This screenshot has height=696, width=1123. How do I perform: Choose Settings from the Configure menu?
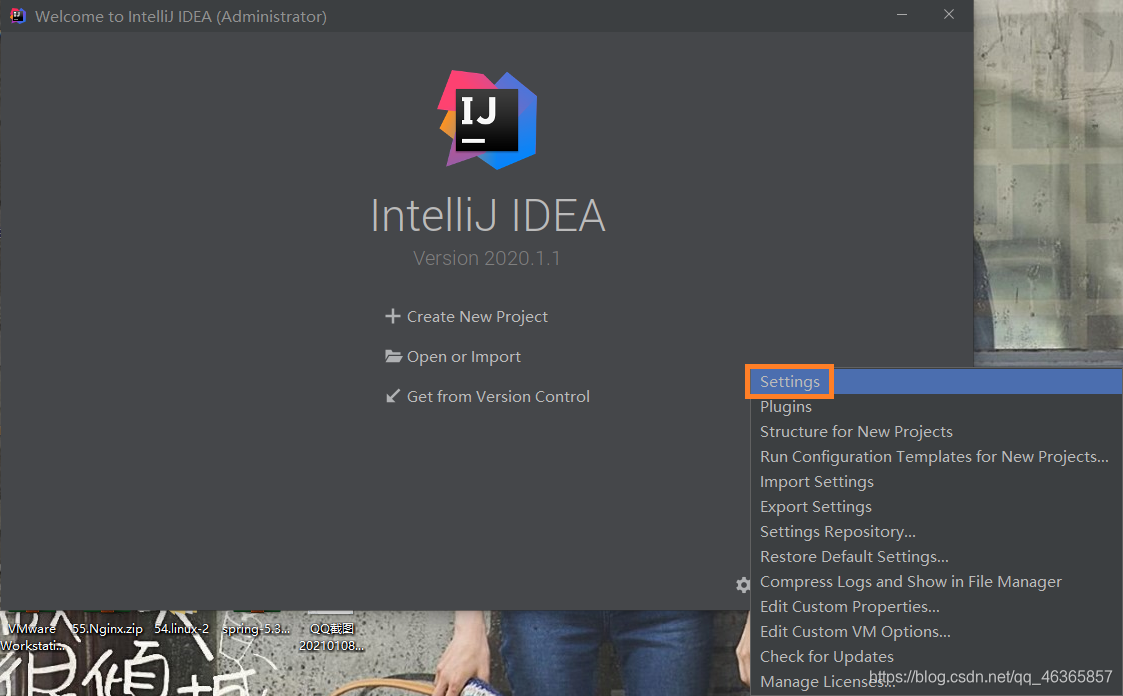[935, 382]
